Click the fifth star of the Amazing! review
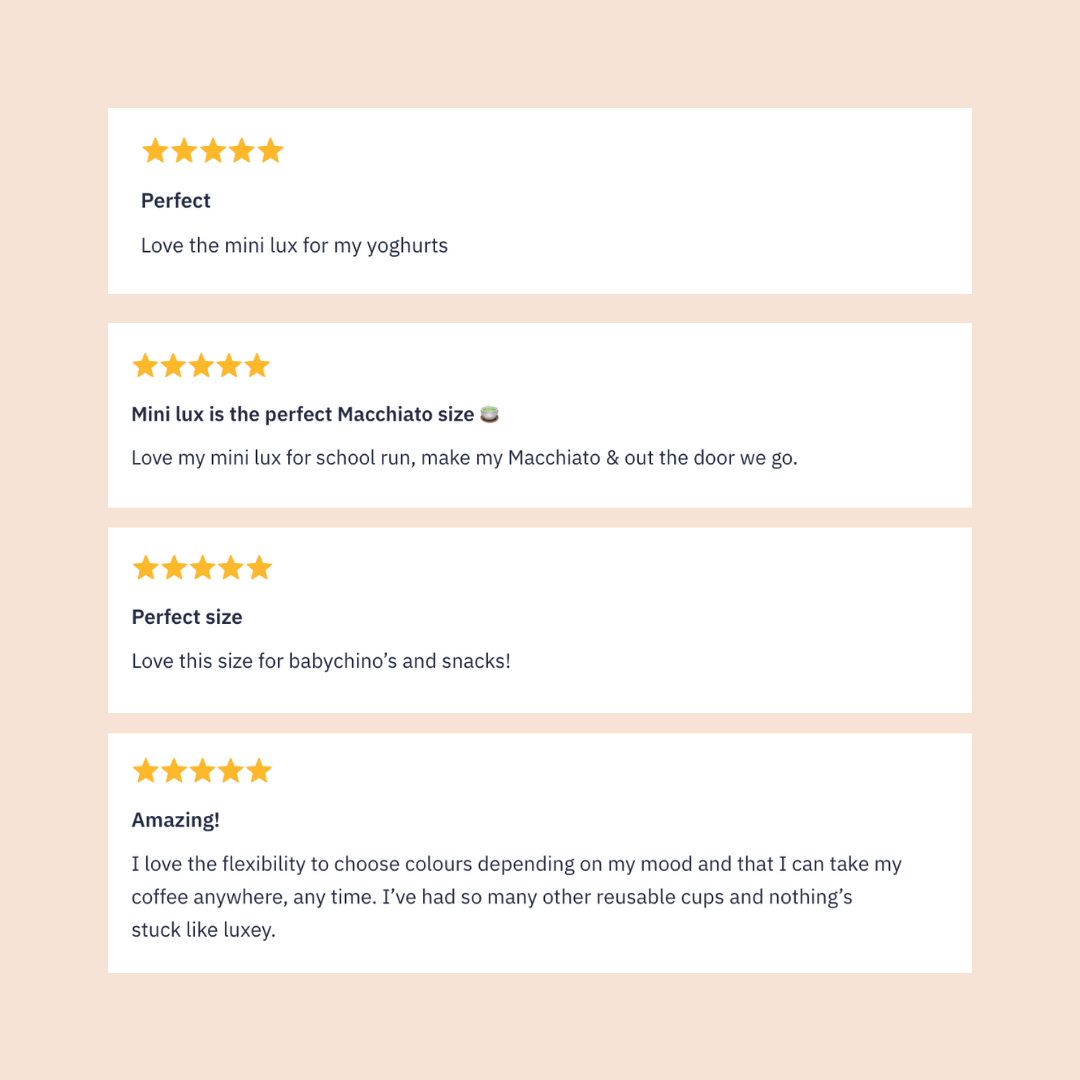 click(259, 771)
